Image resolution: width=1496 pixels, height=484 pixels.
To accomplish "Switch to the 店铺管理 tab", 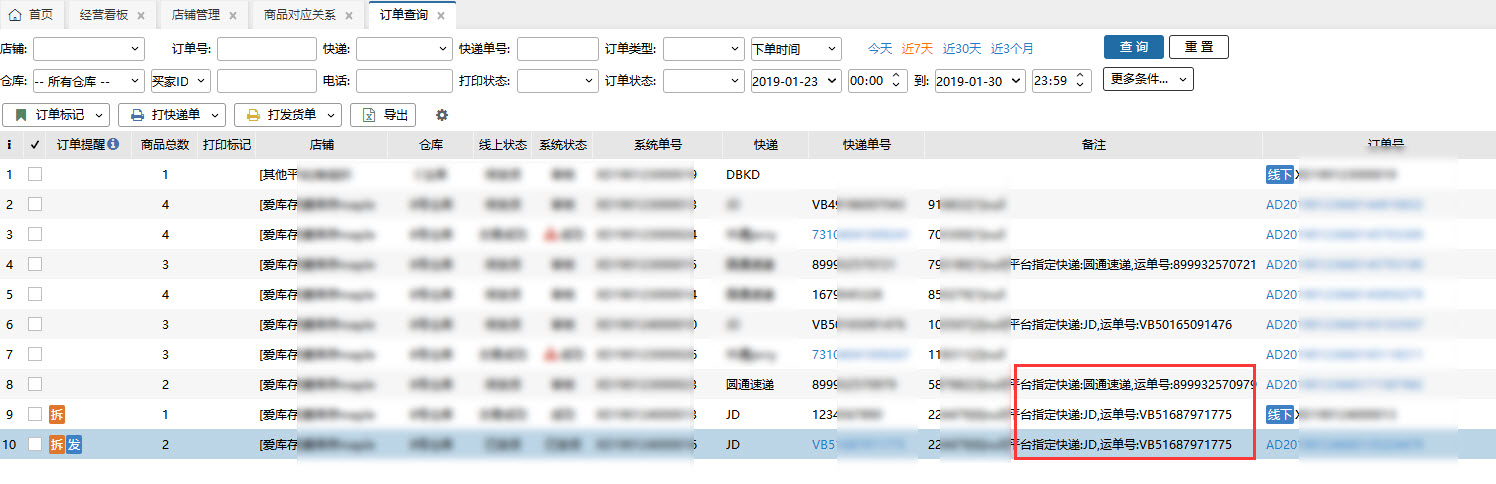I will click(x=194, y=15).
